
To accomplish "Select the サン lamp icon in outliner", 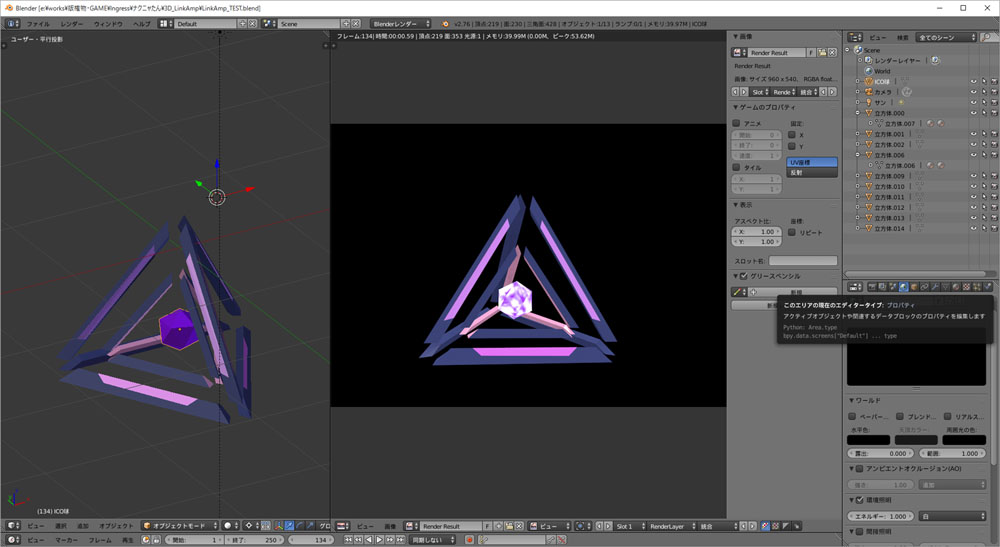I will pyautogui.click(x=868, y=102).
